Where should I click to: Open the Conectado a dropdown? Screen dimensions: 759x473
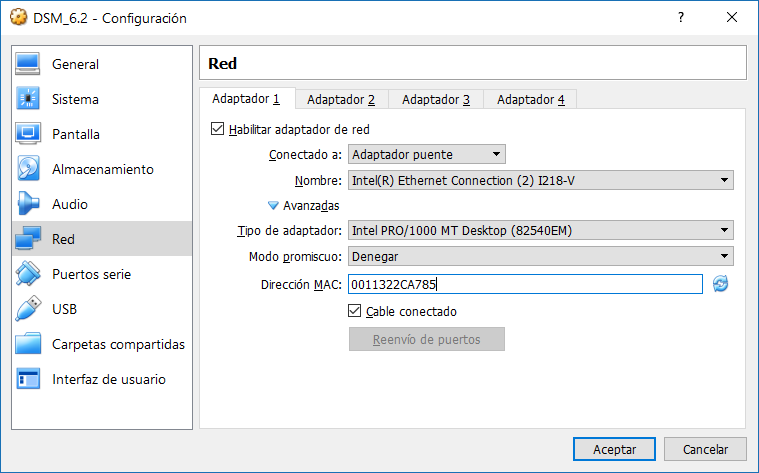(x=427, y=154)
